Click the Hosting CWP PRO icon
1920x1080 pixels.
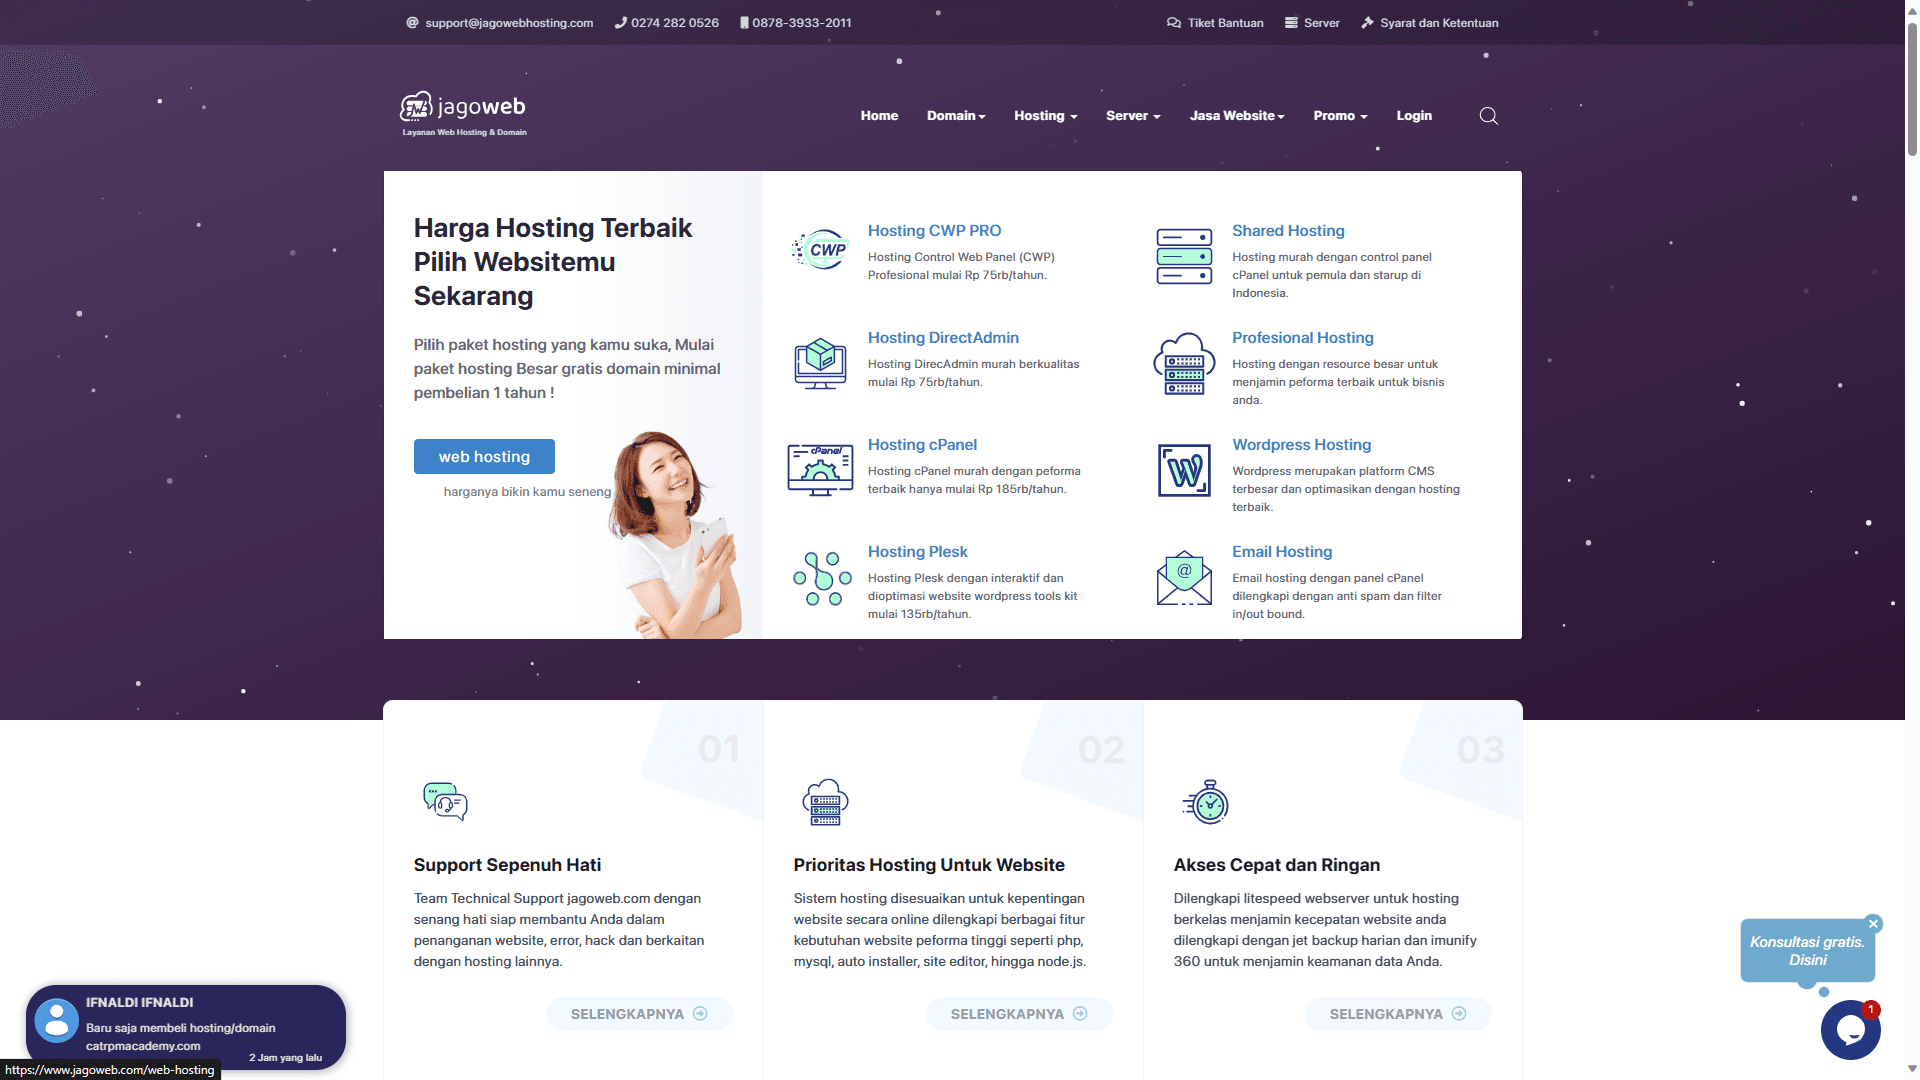[x=820, y=250]
